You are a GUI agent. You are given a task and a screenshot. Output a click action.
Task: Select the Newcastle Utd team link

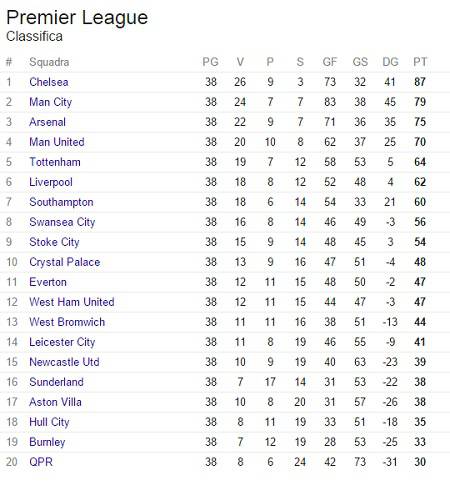[x=64, y=362]
